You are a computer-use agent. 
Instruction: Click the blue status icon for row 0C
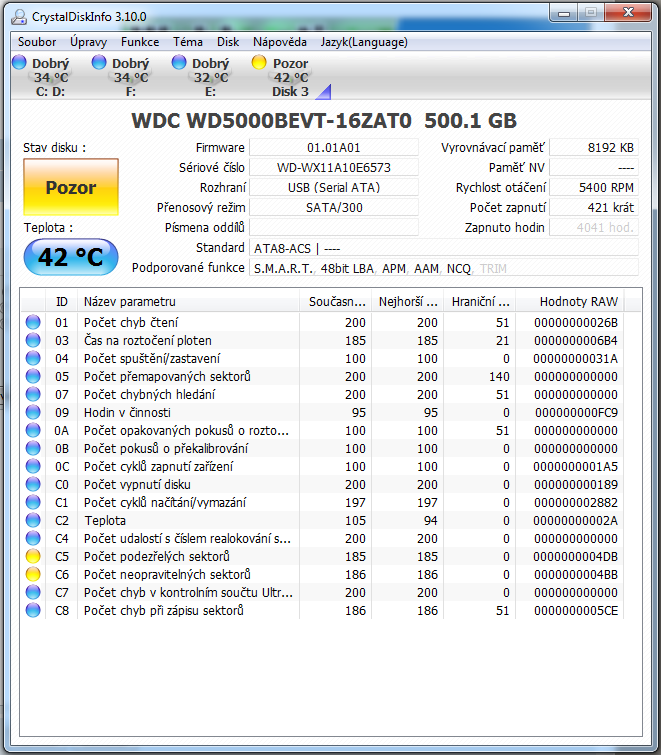click(33, 466)
